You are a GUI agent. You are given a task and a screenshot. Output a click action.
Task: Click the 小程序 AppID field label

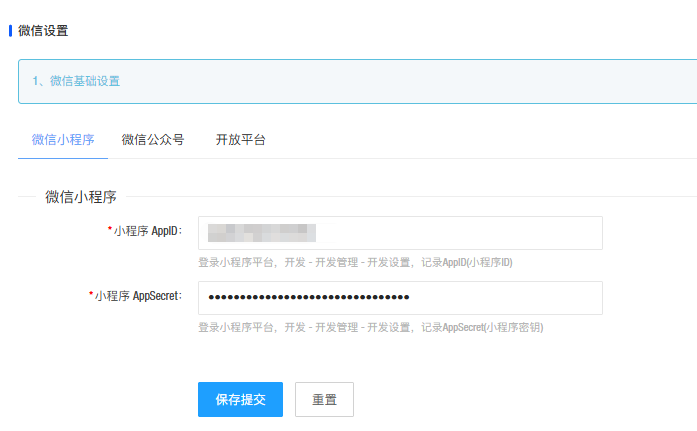[148, 232]
